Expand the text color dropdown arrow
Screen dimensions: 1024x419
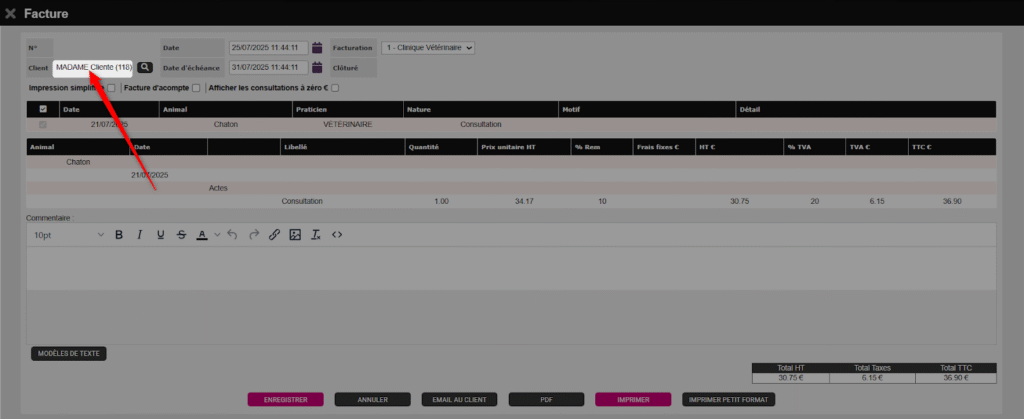click(216, 235)
